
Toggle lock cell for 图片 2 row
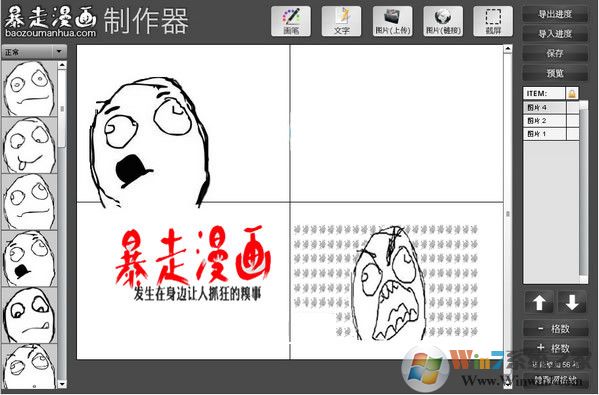tap(573, 121)
